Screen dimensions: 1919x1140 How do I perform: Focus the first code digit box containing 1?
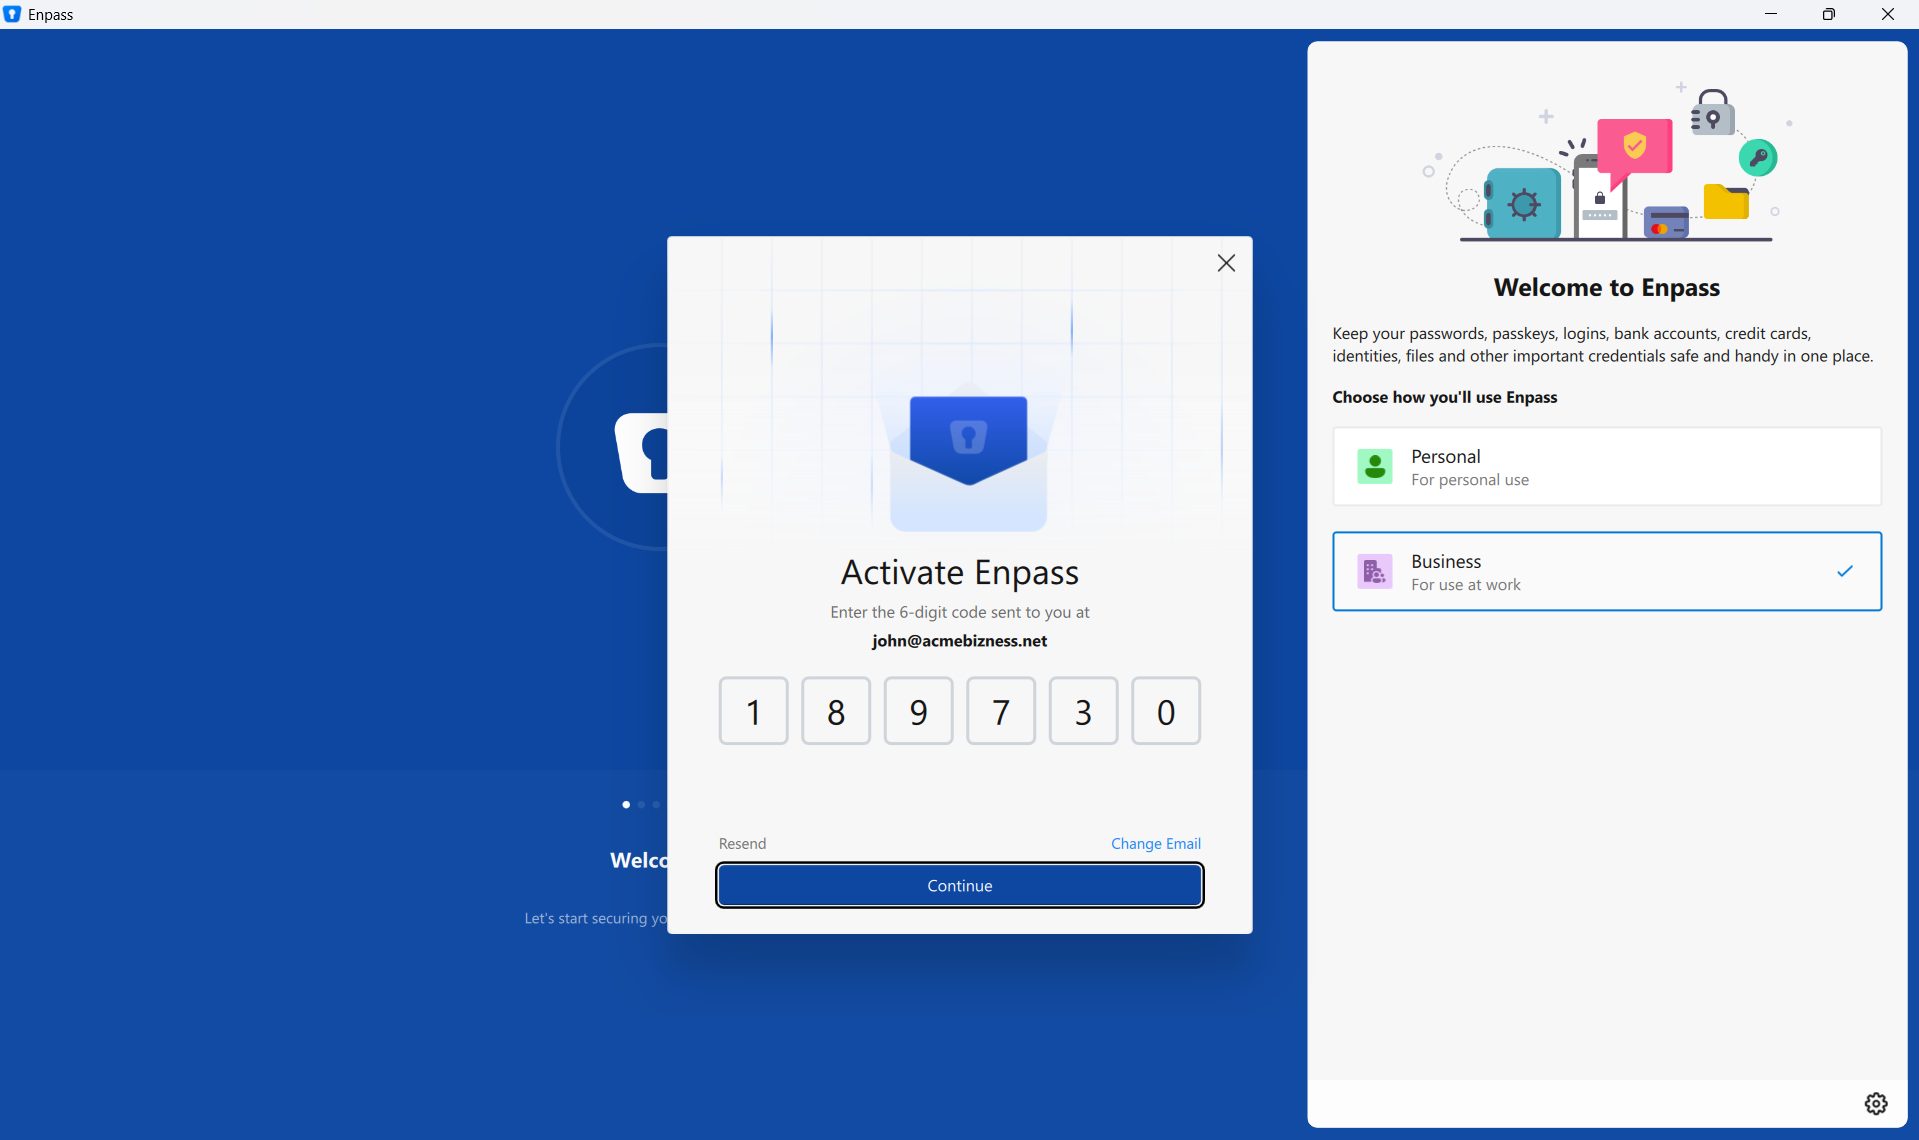754,711
